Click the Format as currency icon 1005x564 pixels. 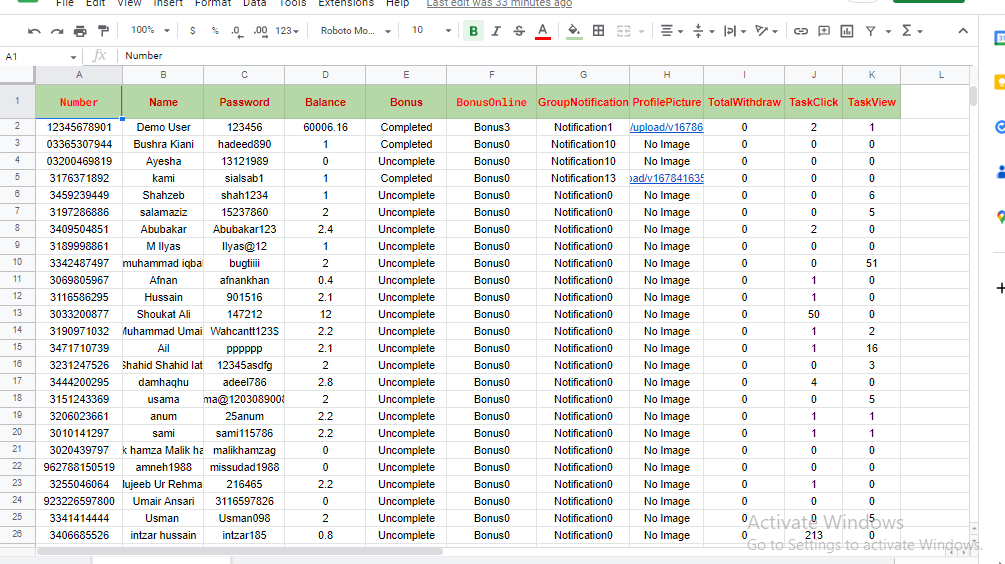point(192,31)
